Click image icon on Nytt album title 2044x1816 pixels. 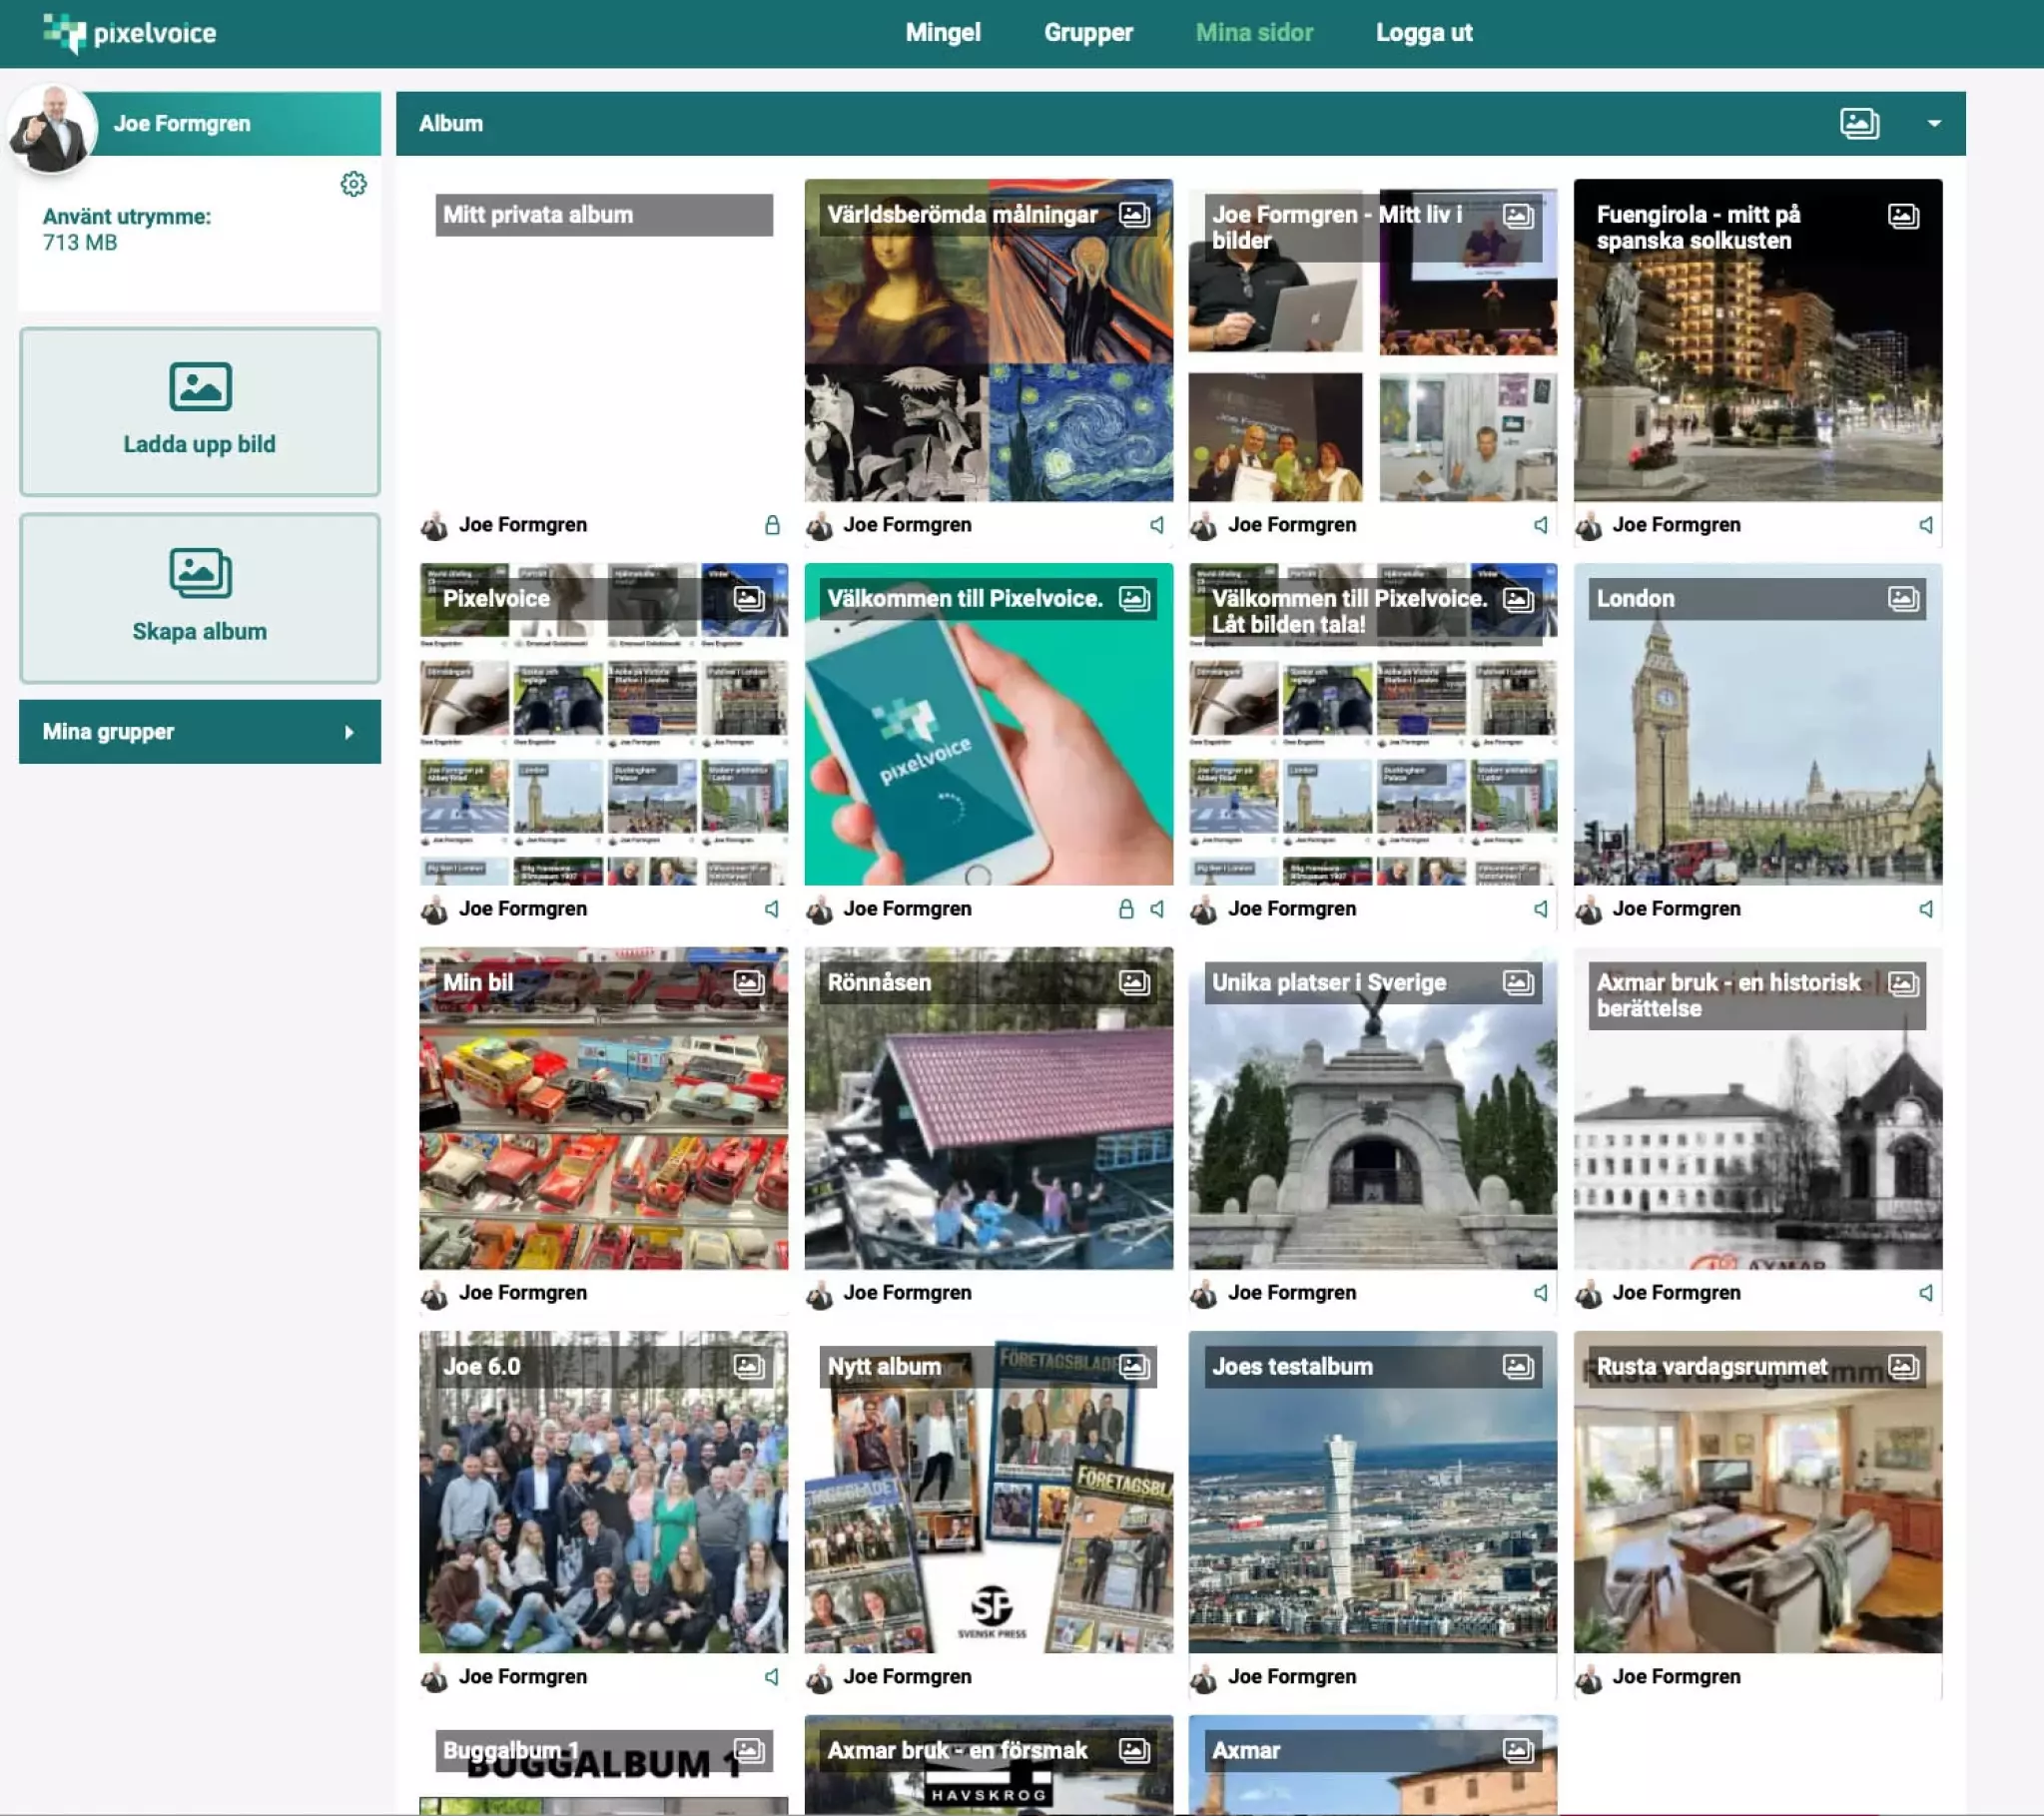point(1134,1367)
